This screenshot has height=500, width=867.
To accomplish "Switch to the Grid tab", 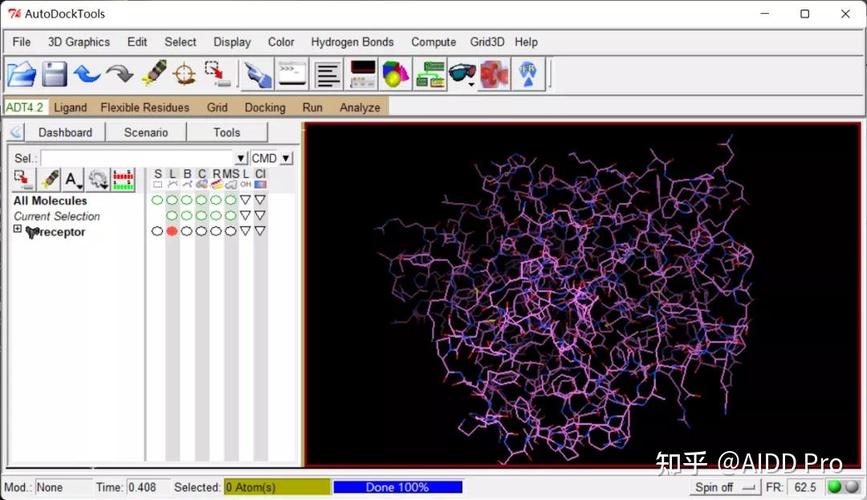I will coord(217,107).
